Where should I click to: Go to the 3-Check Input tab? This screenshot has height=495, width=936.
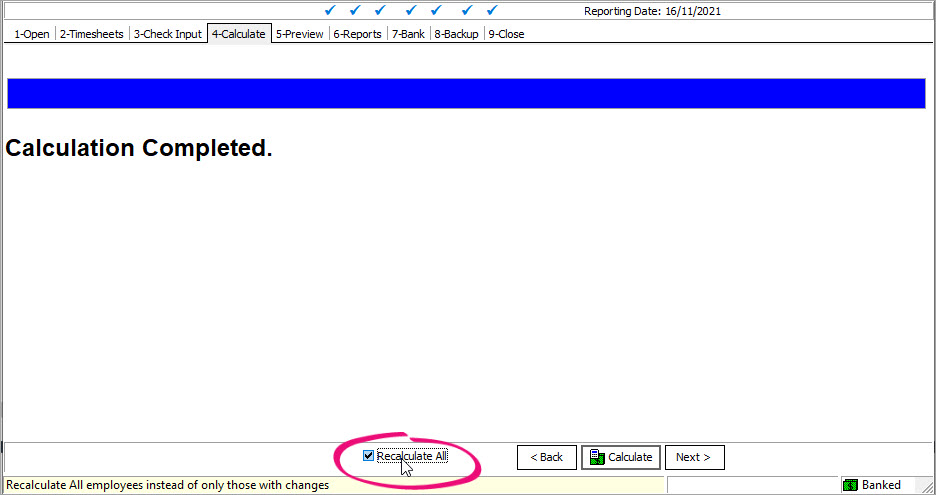(167, 34)
